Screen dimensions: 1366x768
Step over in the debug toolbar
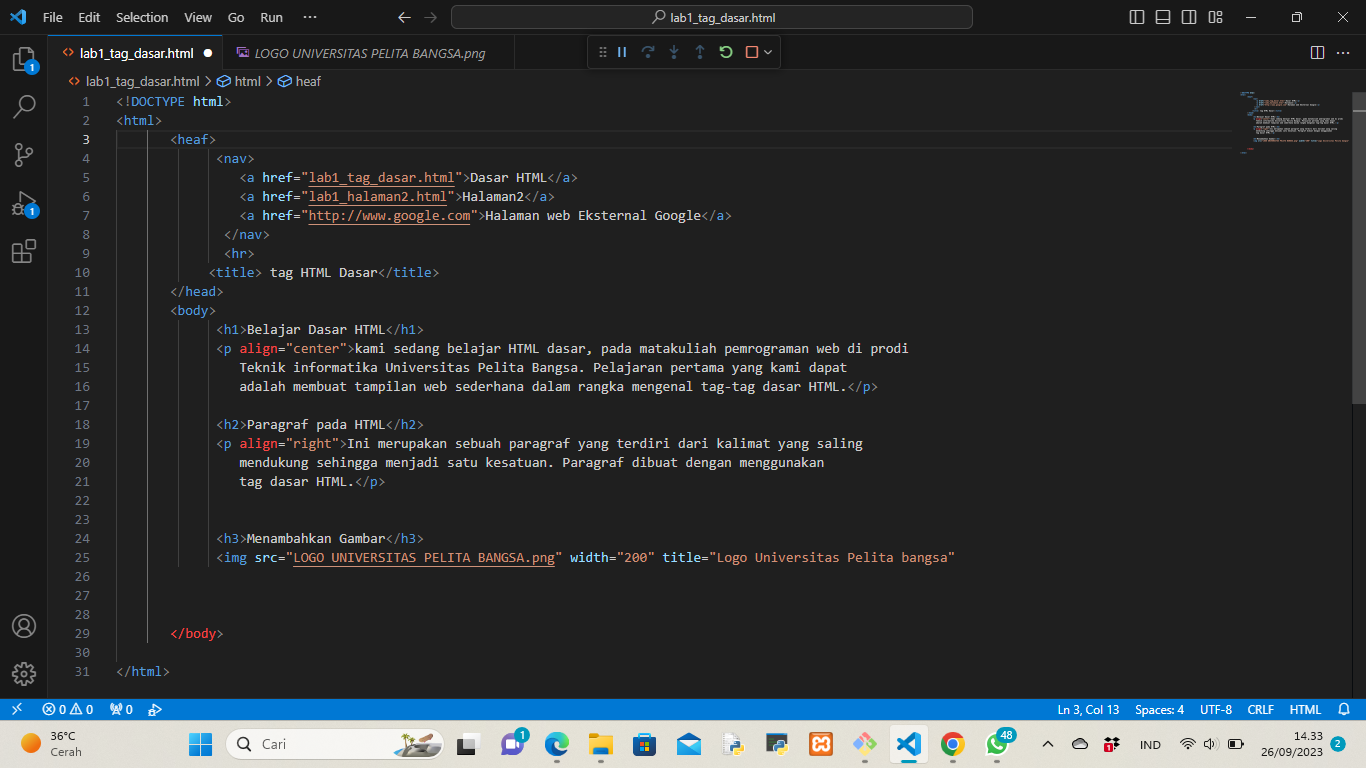(647, 52)
